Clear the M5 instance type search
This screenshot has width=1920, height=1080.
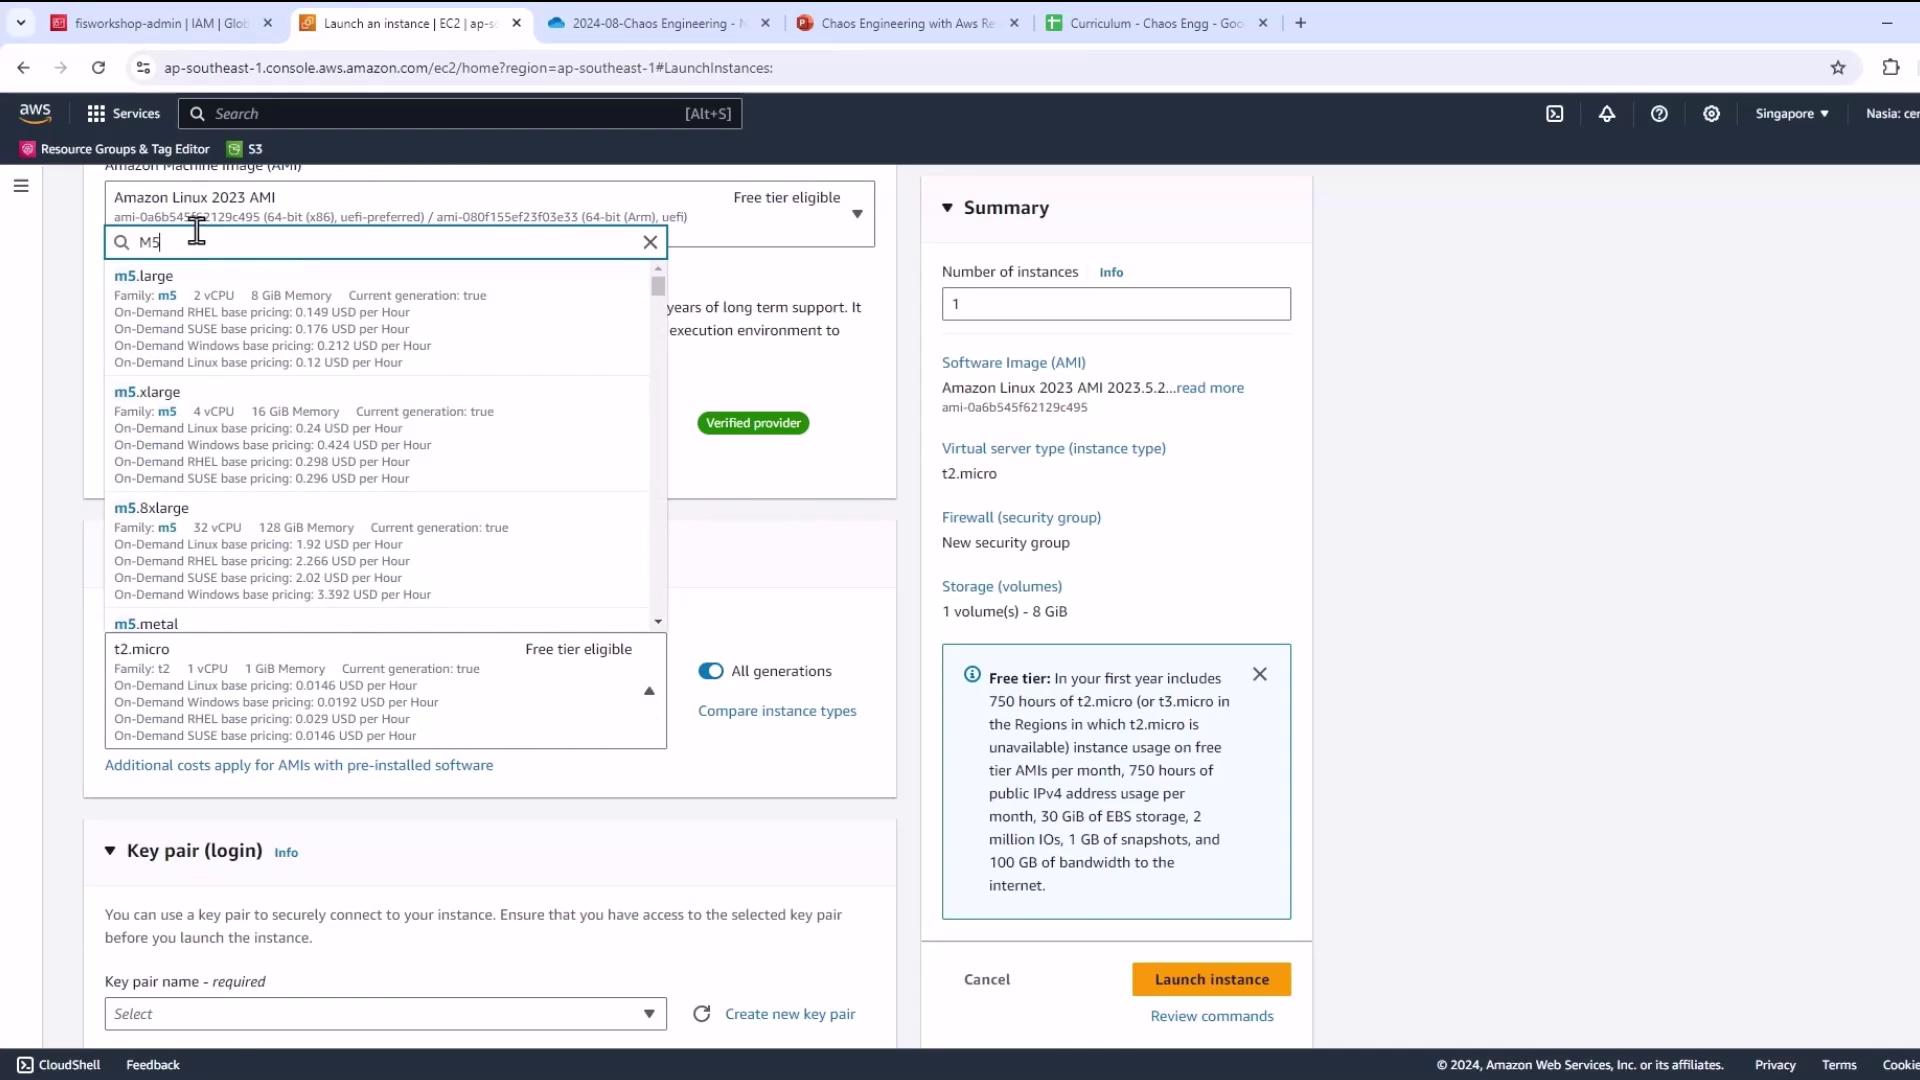click(650, 242)
